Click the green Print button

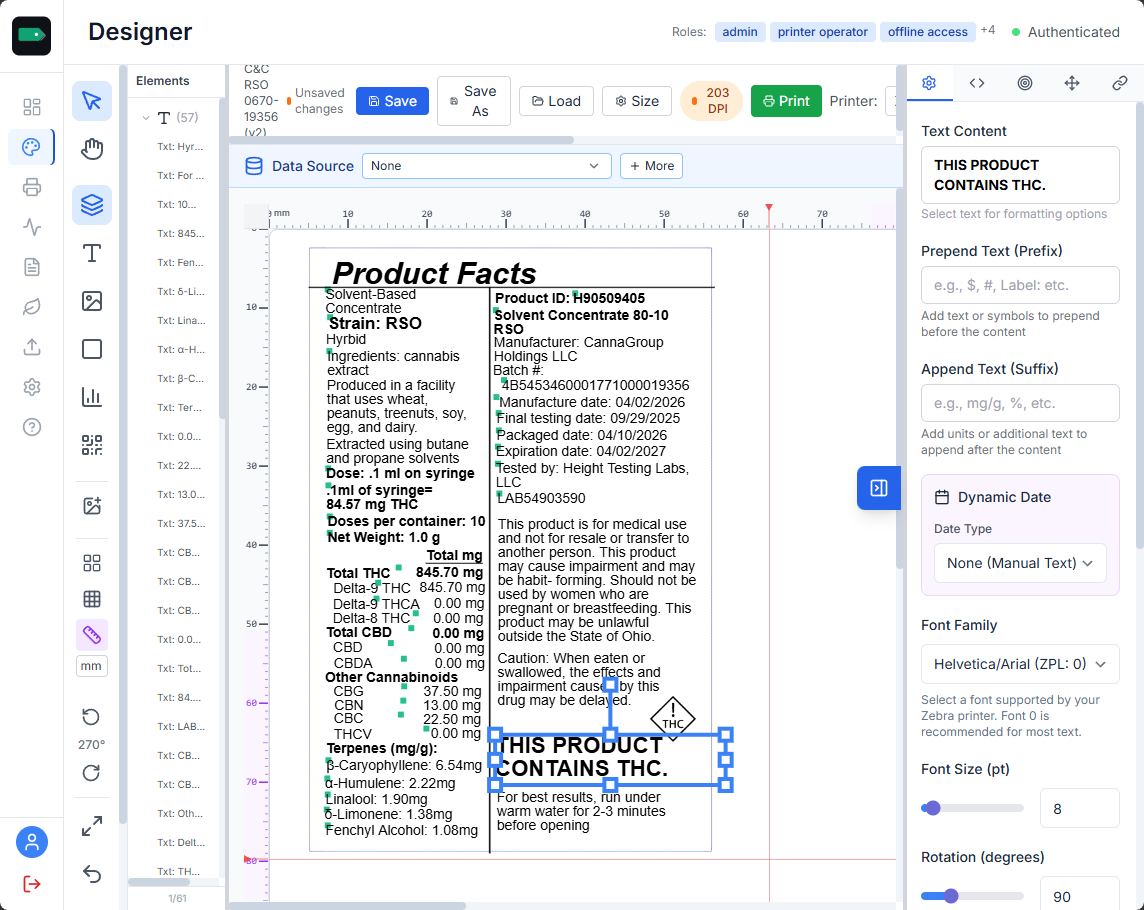[786, 101]
